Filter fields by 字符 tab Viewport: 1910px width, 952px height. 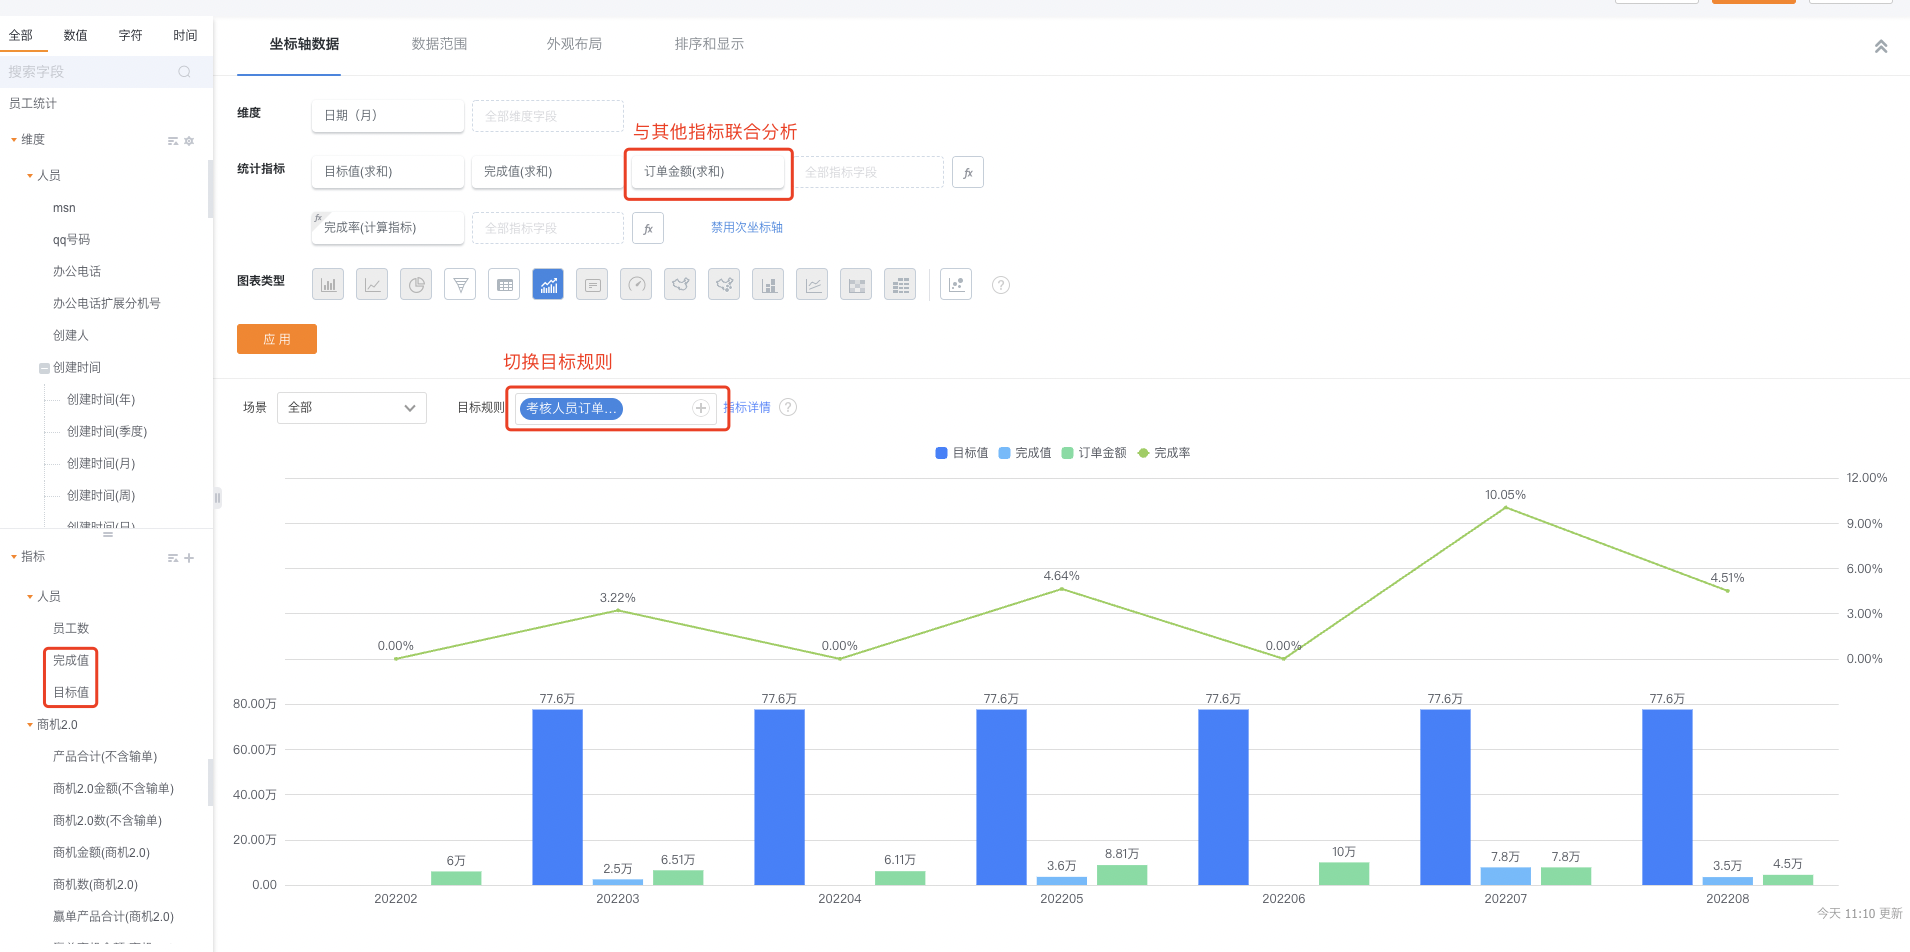click(x=131, y=35)
